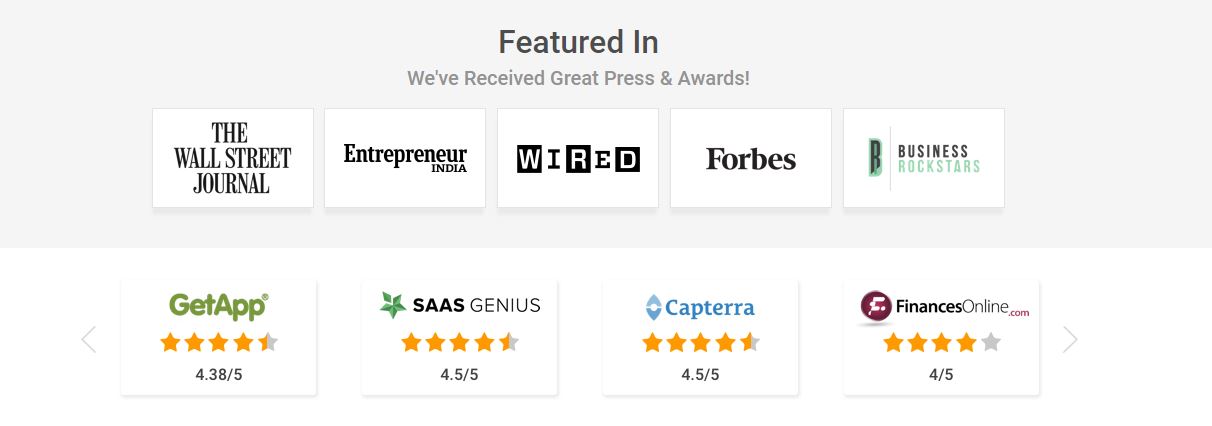
Task: Click the Forbes logo card
Action: [x=751, y=159]
